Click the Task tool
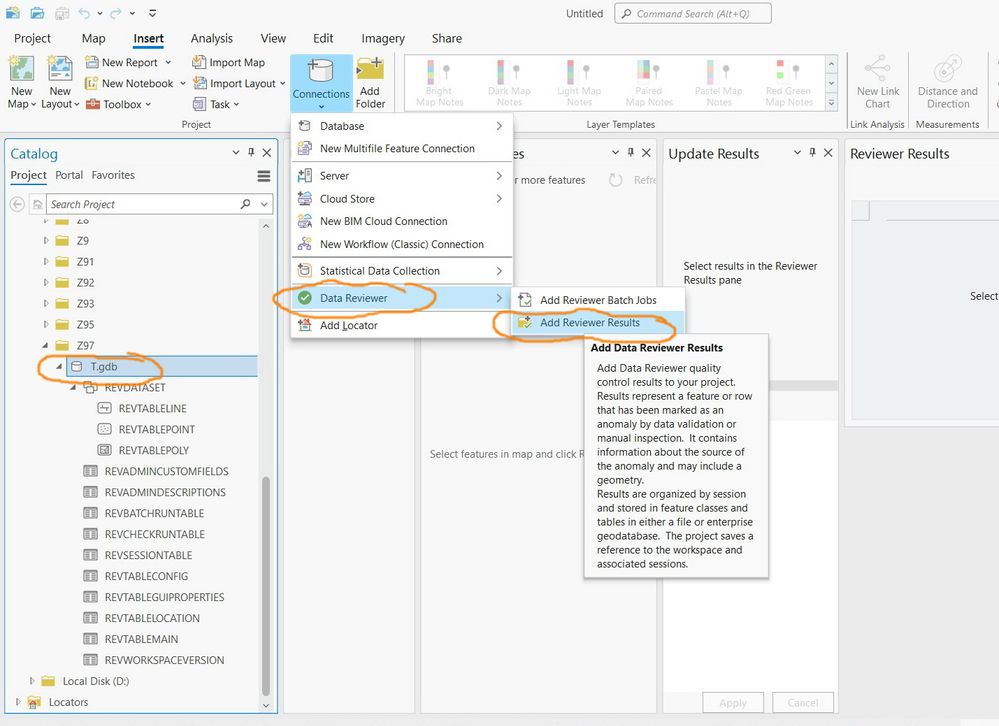Screen dimensions: 999x726 [215, 104]
